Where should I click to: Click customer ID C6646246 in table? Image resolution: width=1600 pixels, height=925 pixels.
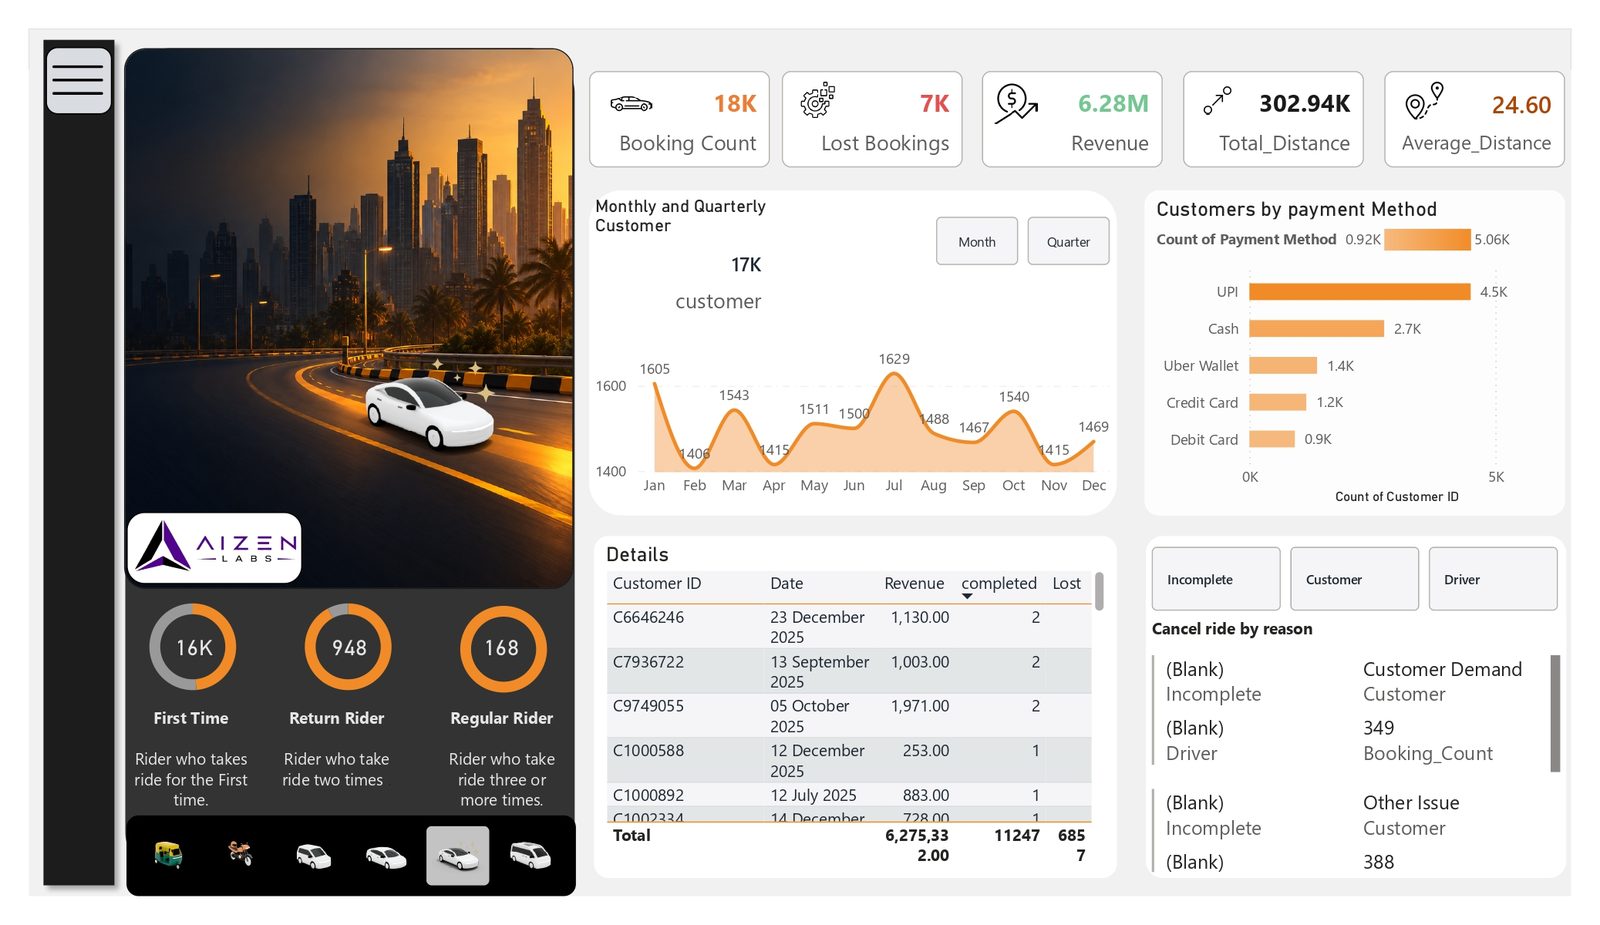pyautogui.click(x=648, y=617)
